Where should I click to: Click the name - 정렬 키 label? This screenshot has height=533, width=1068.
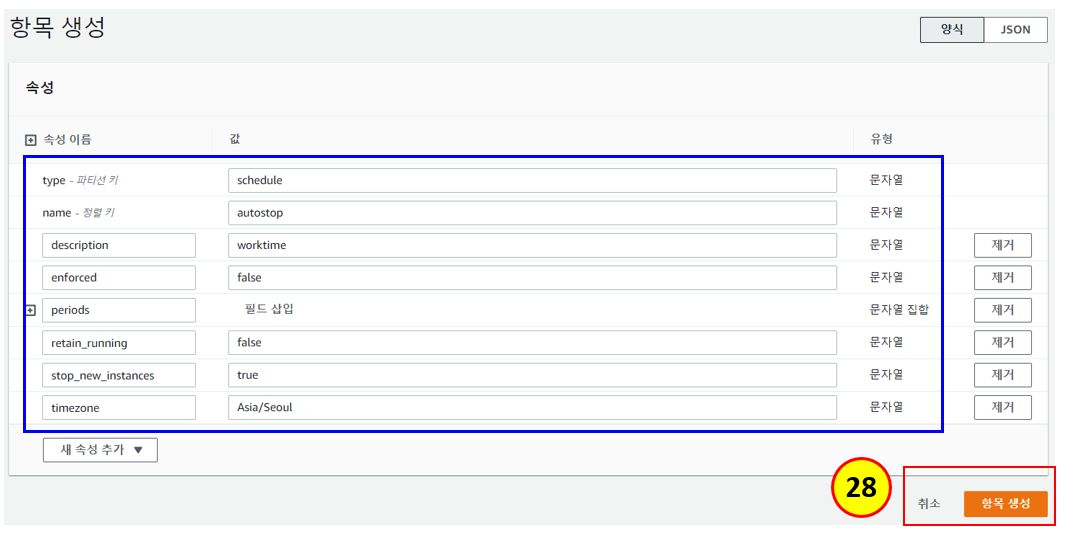pyautogui.click(x=78, y=213)
